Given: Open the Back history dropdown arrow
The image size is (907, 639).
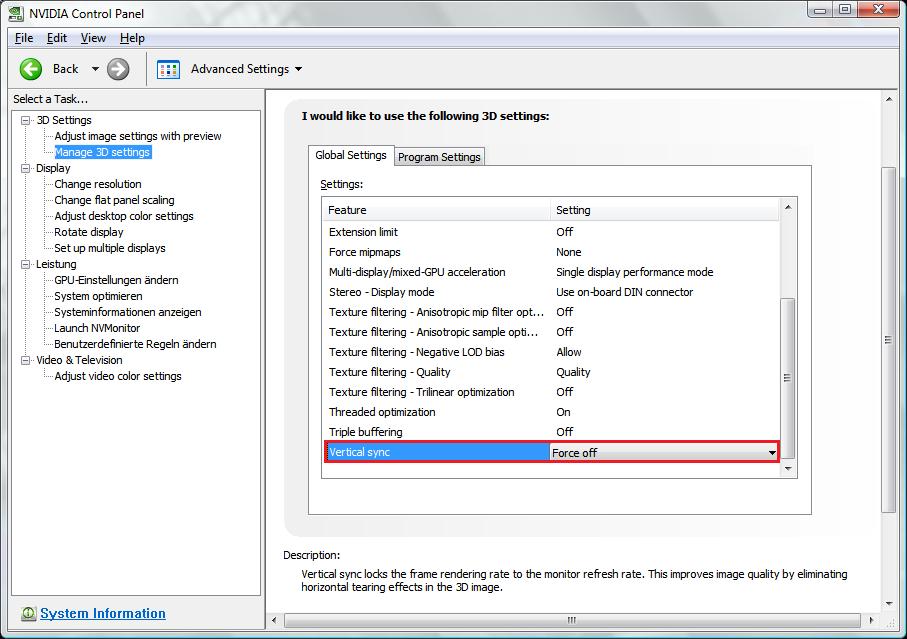Looking at the screenshot, I should pos(95,69).
